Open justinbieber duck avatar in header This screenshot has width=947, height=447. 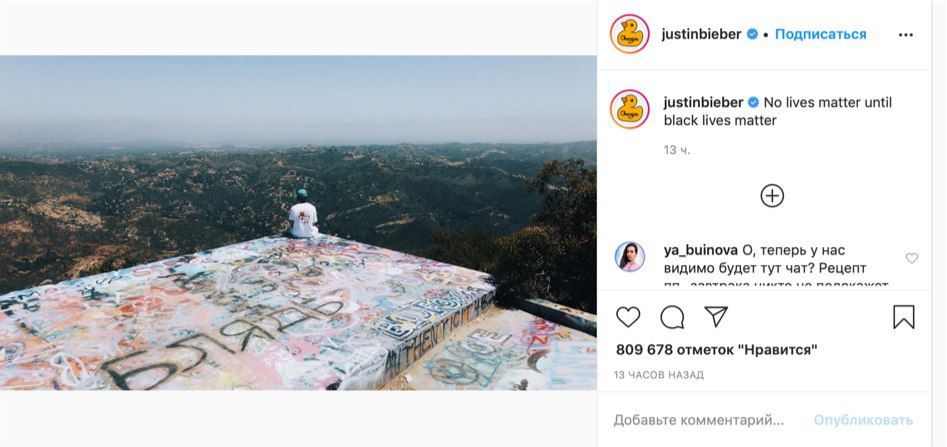click(x=629, y=34)
